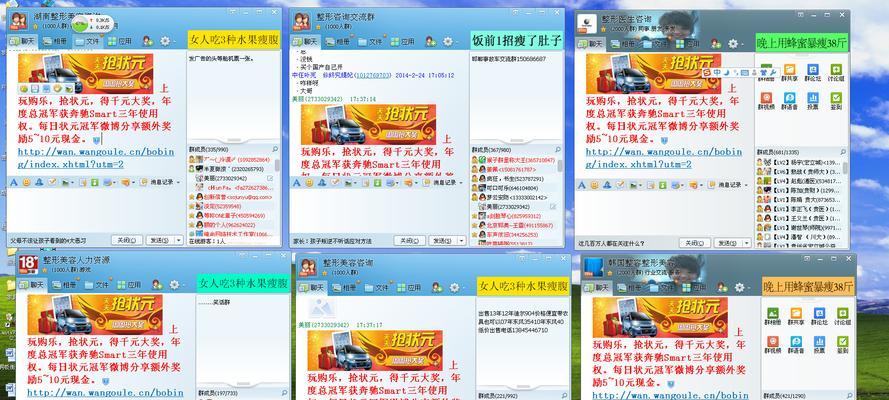This screenshot has height=400, width=889.
Task: Open 投票 app in 韩国整容 window
Action: point(819,344)
